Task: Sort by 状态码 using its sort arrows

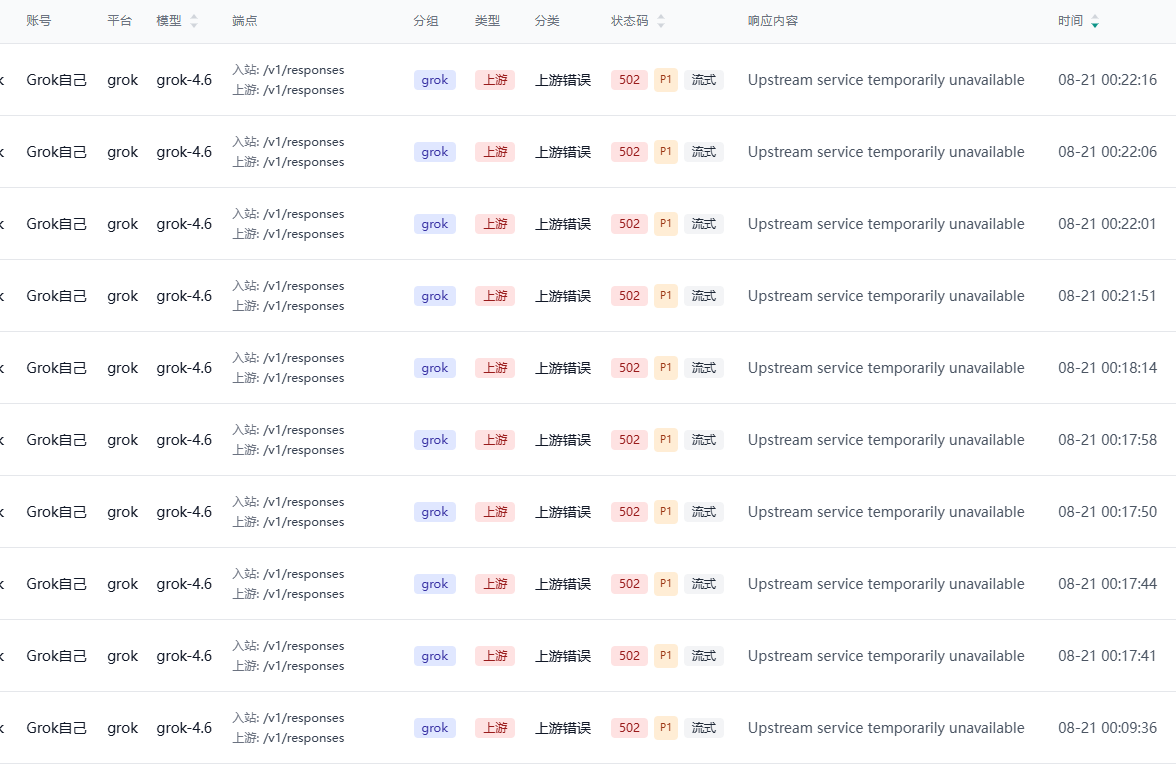Action: click(661, 21)
